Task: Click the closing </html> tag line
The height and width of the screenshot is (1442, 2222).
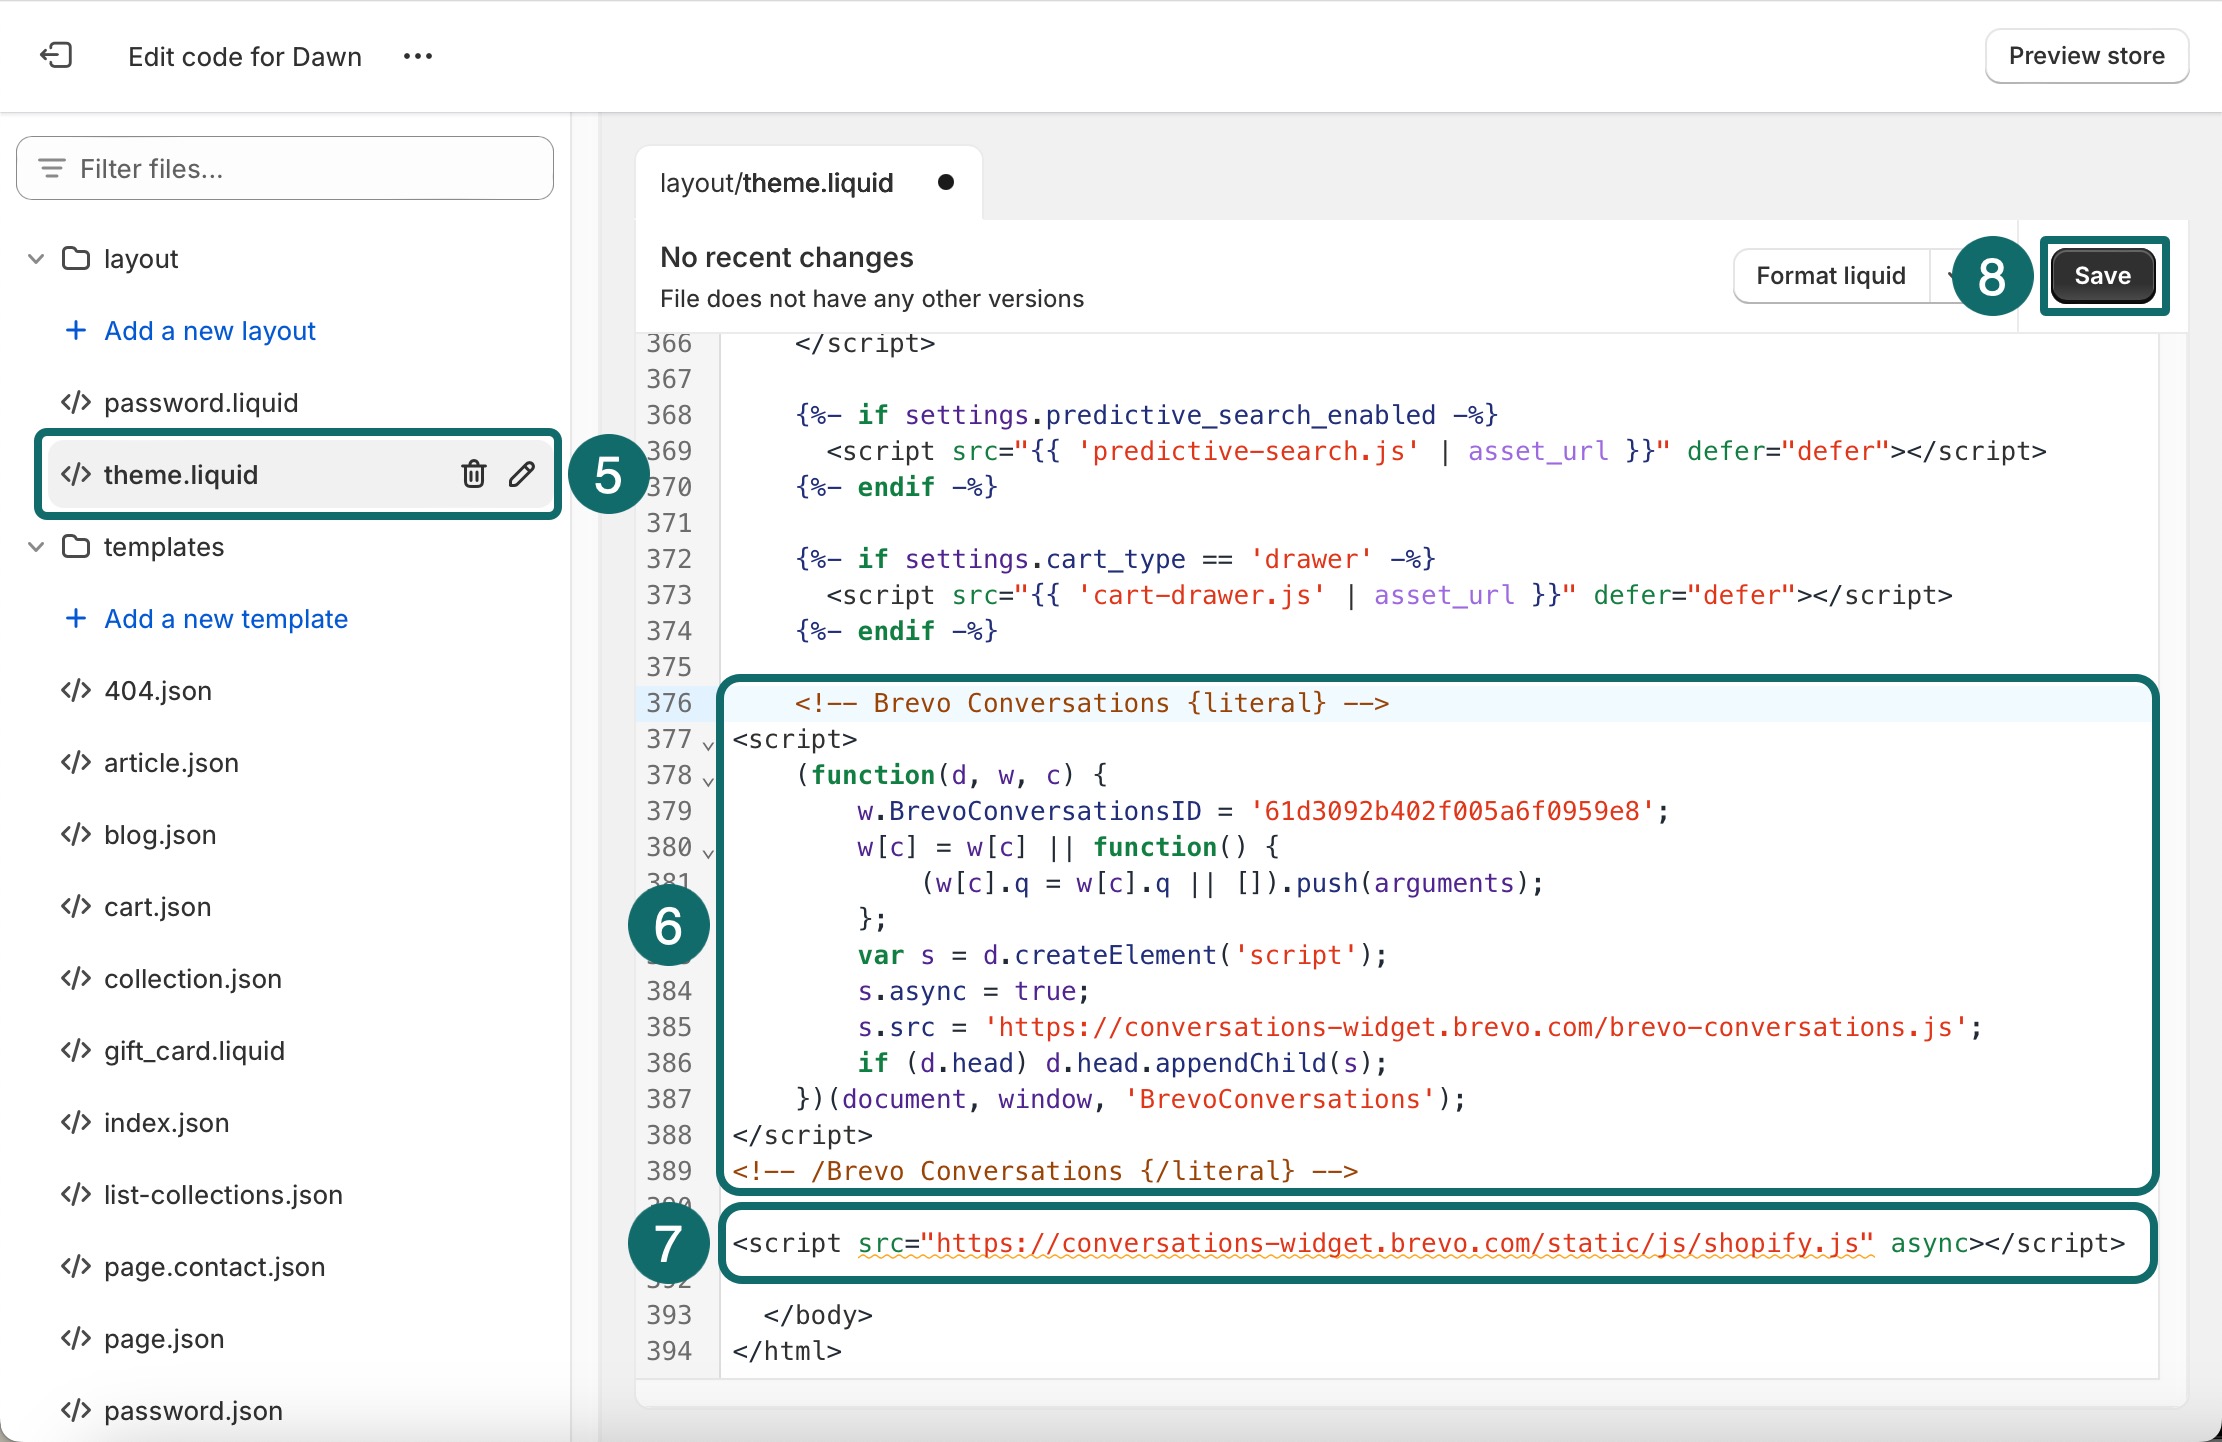Action: [787, 1351]
